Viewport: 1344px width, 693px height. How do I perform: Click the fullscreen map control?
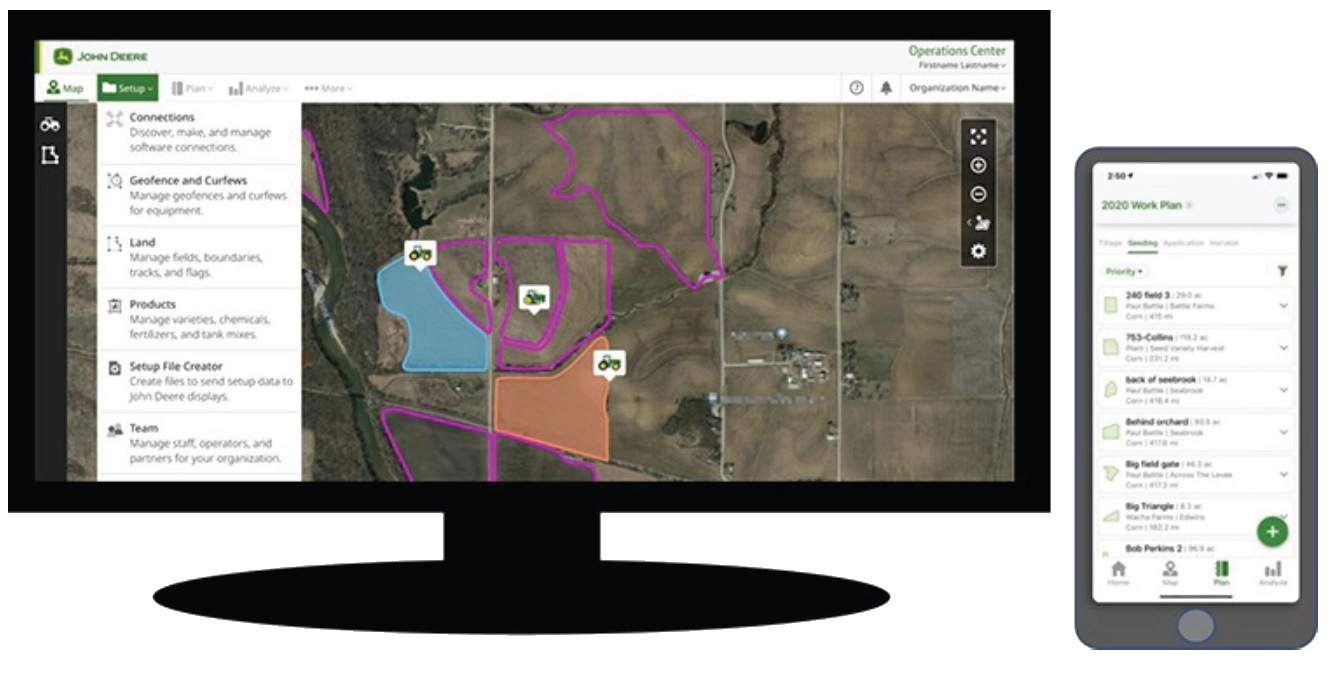point(977,137)
